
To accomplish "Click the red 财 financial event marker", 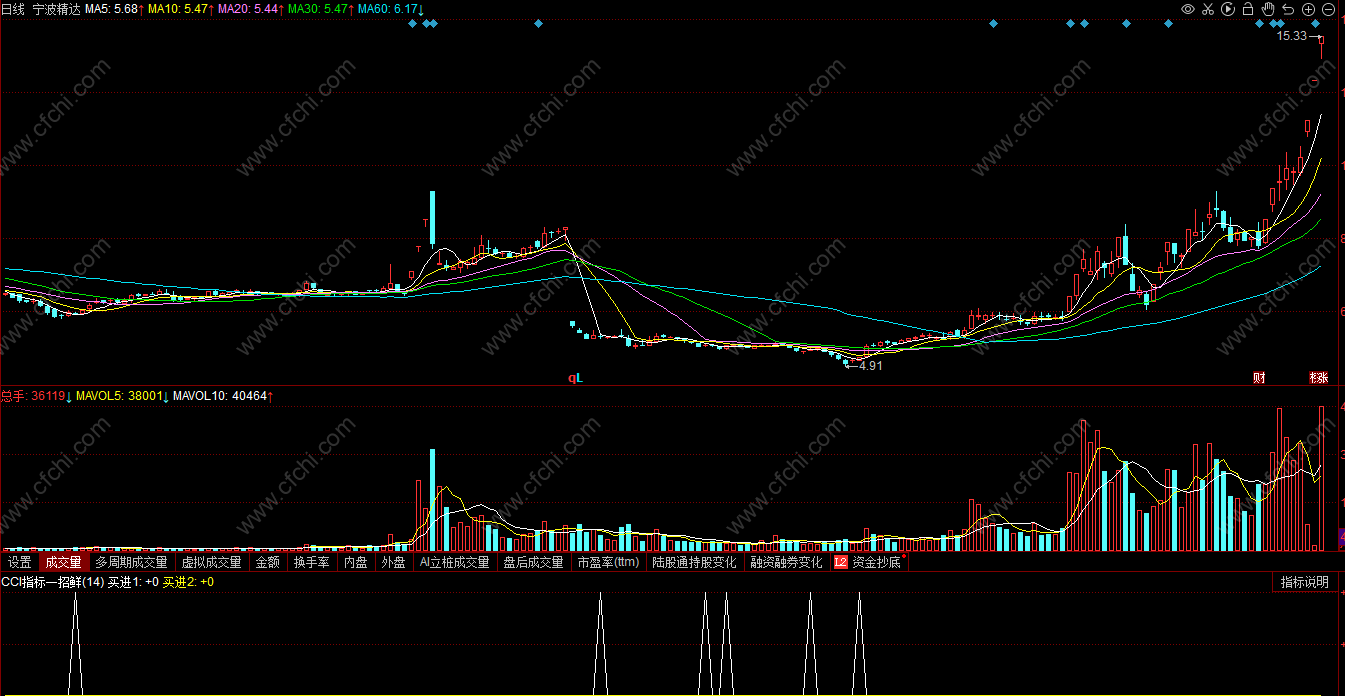I will tap(1259, 378).
